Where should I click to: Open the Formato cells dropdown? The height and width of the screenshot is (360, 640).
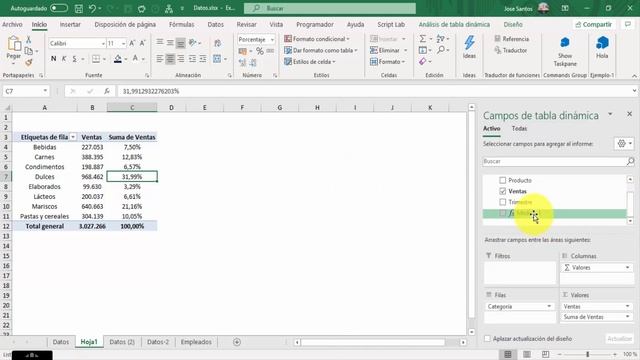click(388, 62)
